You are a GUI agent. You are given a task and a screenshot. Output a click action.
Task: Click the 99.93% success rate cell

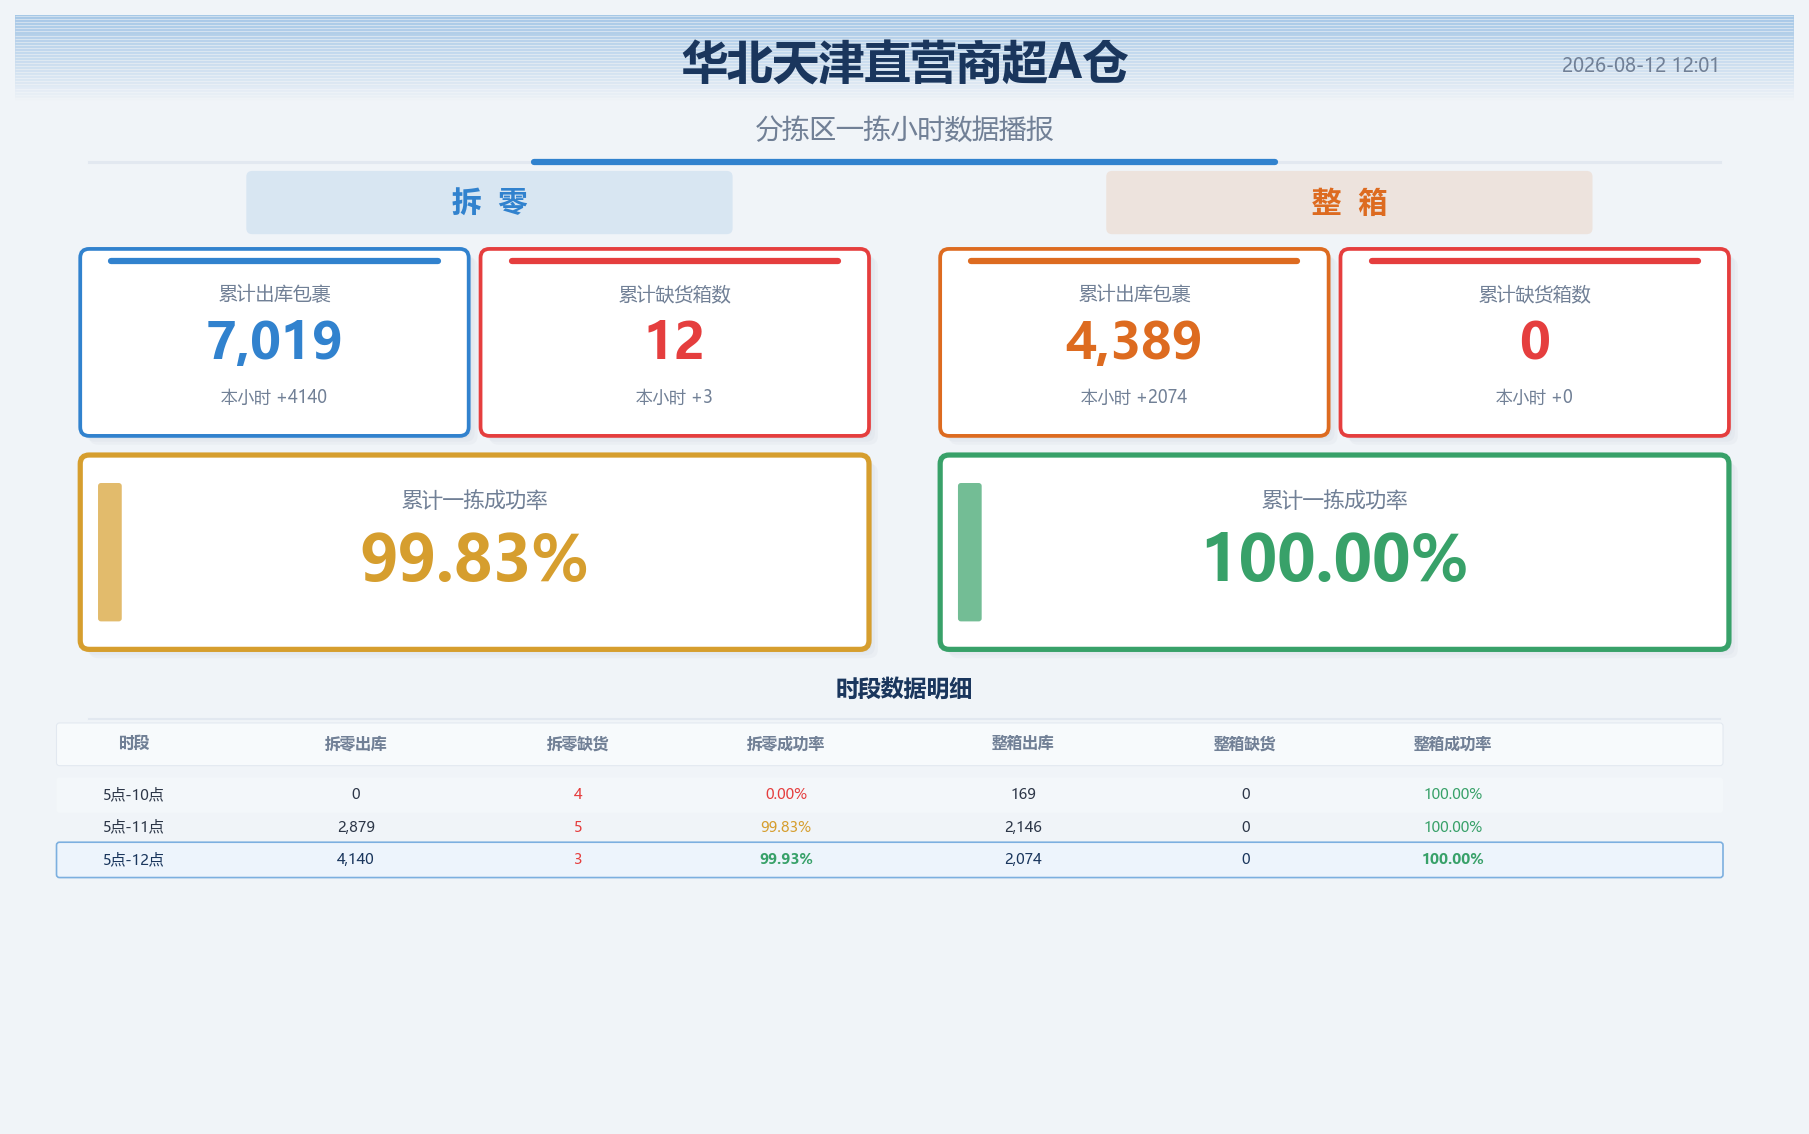pyautogui.click(x=786, y=859)
